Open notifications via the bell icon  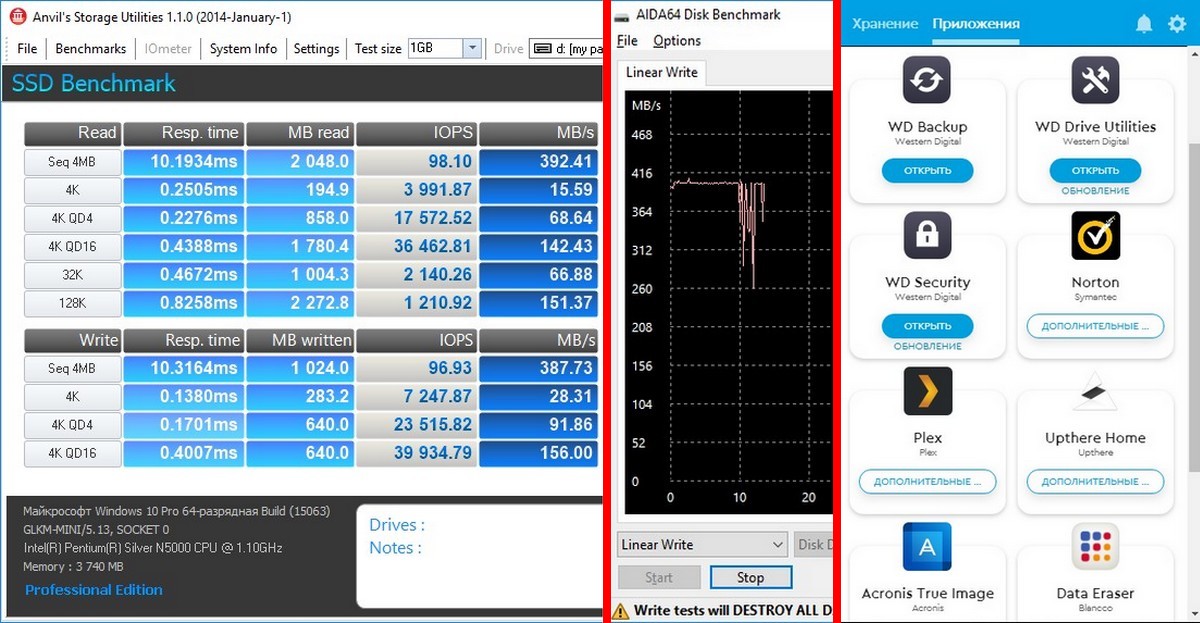(1144, 24)
